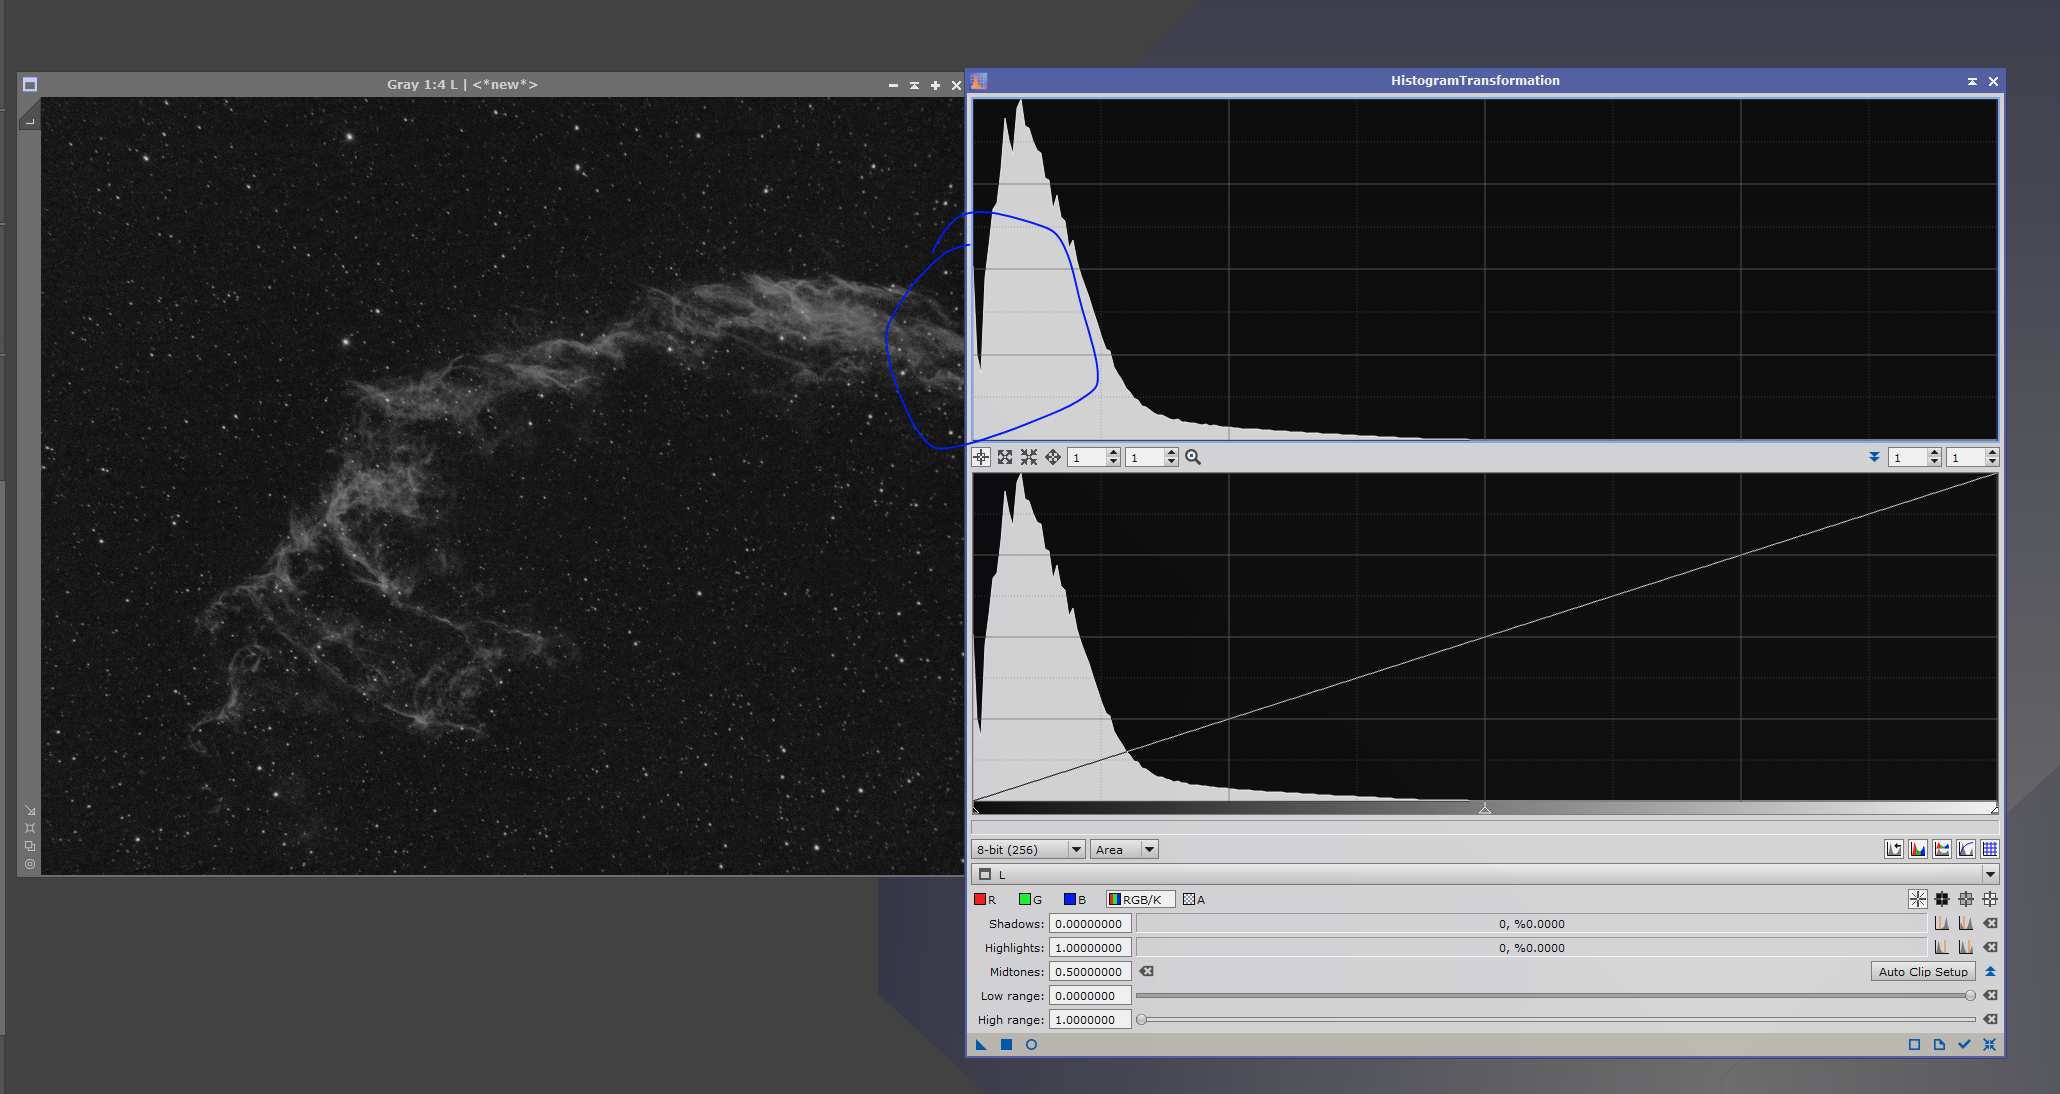Click reset midtones balance icon
Viewport: 2060px width, 1094px height.
tap(1146, 971)
